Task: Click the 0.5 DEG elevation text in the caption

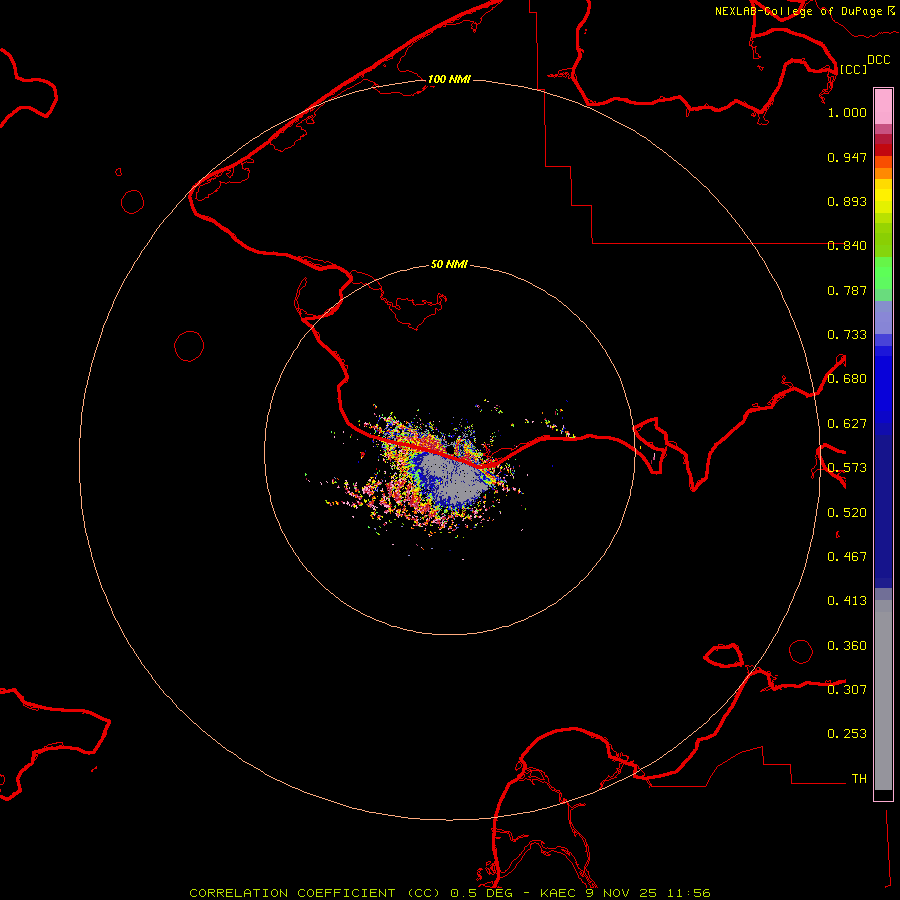Action: tap(482, 893)
